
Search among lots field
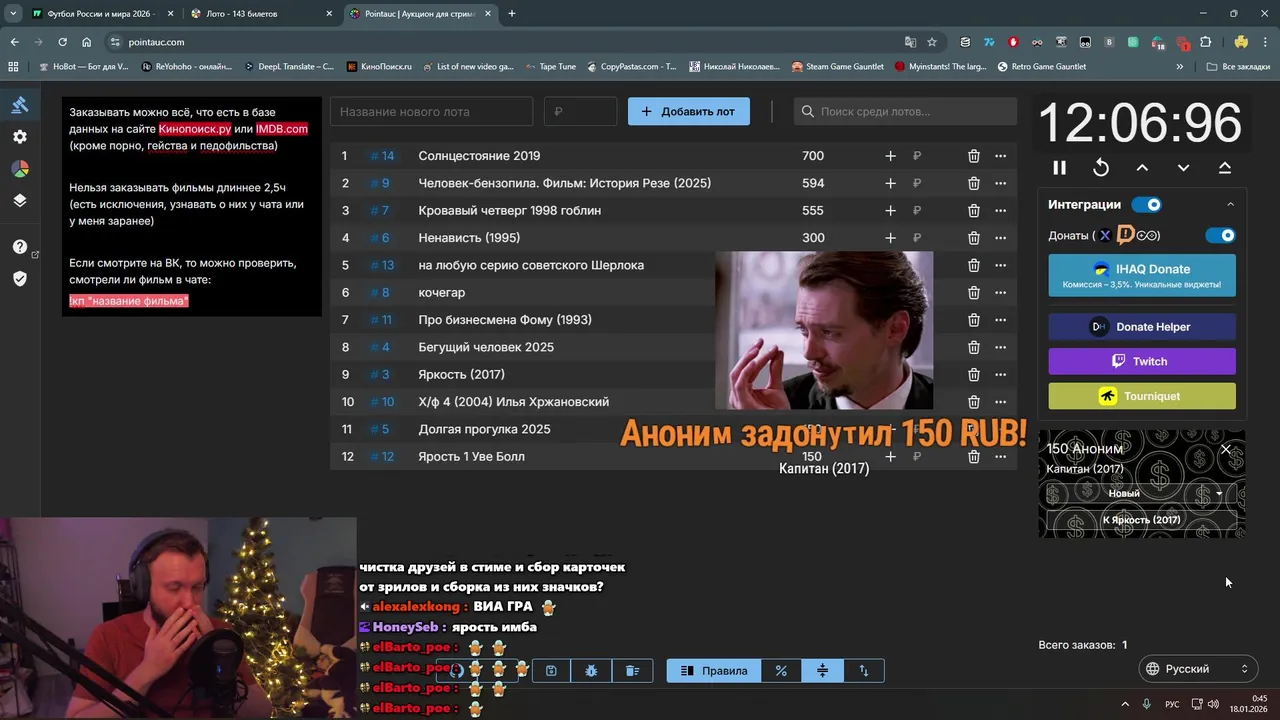coord(905,111)
